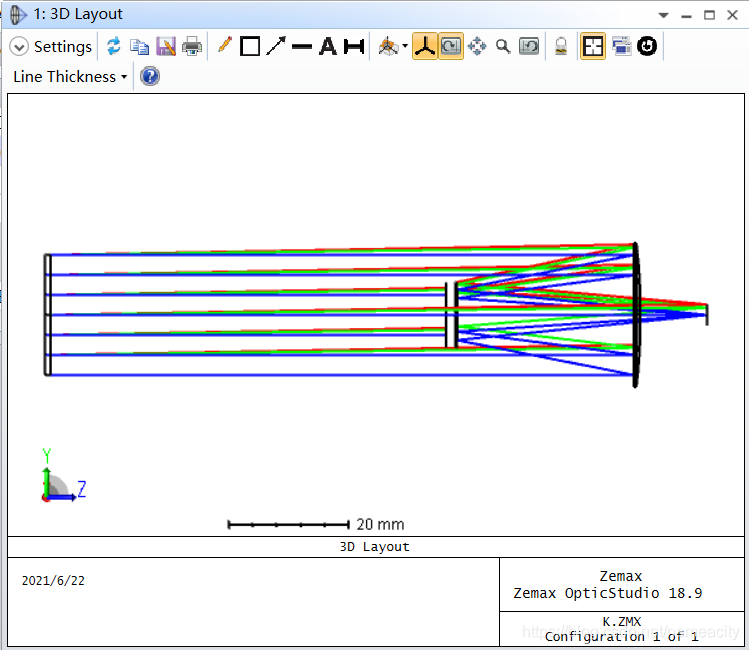This screenshot has width=749, height=650.
Task: Click the Settings label
Action: [x=63, y=47]
